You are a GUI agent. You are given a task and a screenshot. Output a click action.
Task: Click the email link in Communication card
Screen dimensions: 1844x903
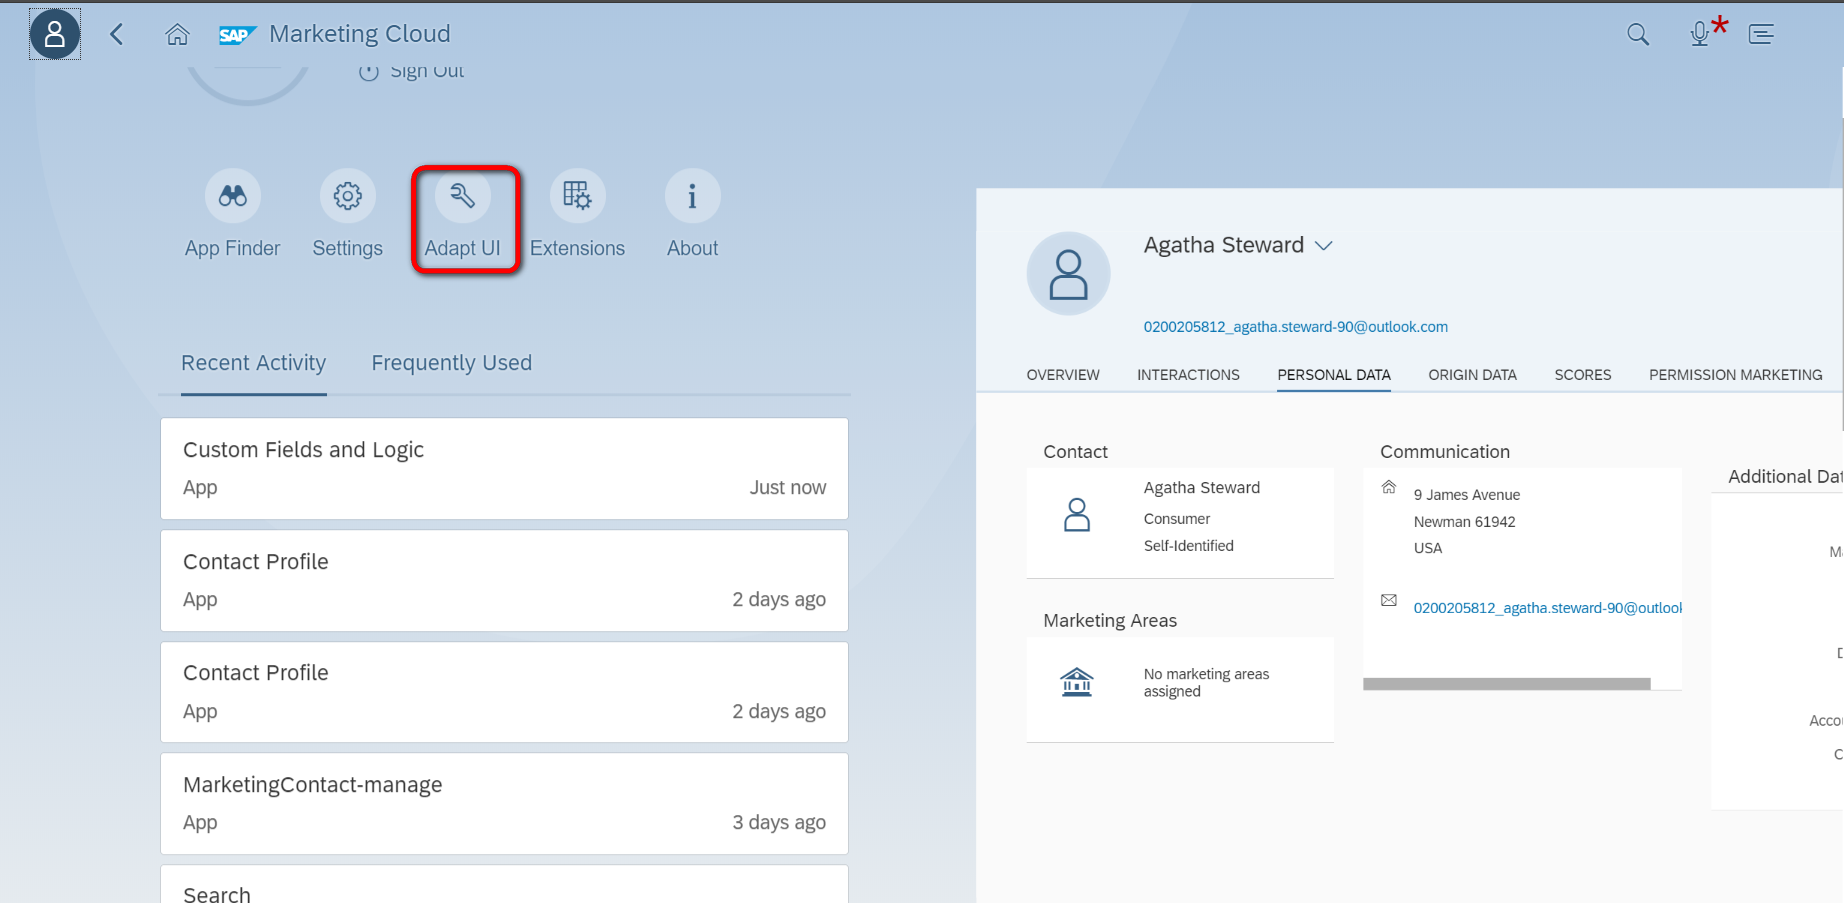click(x=1547, y=608)
